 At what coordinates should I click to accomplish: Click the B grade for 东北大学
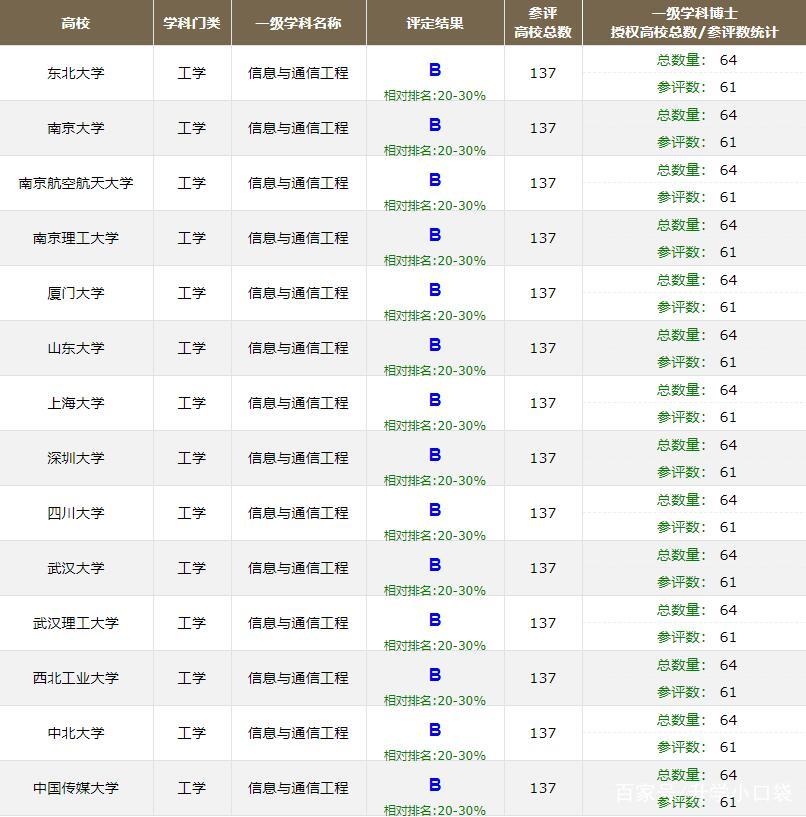click(435, 70)
